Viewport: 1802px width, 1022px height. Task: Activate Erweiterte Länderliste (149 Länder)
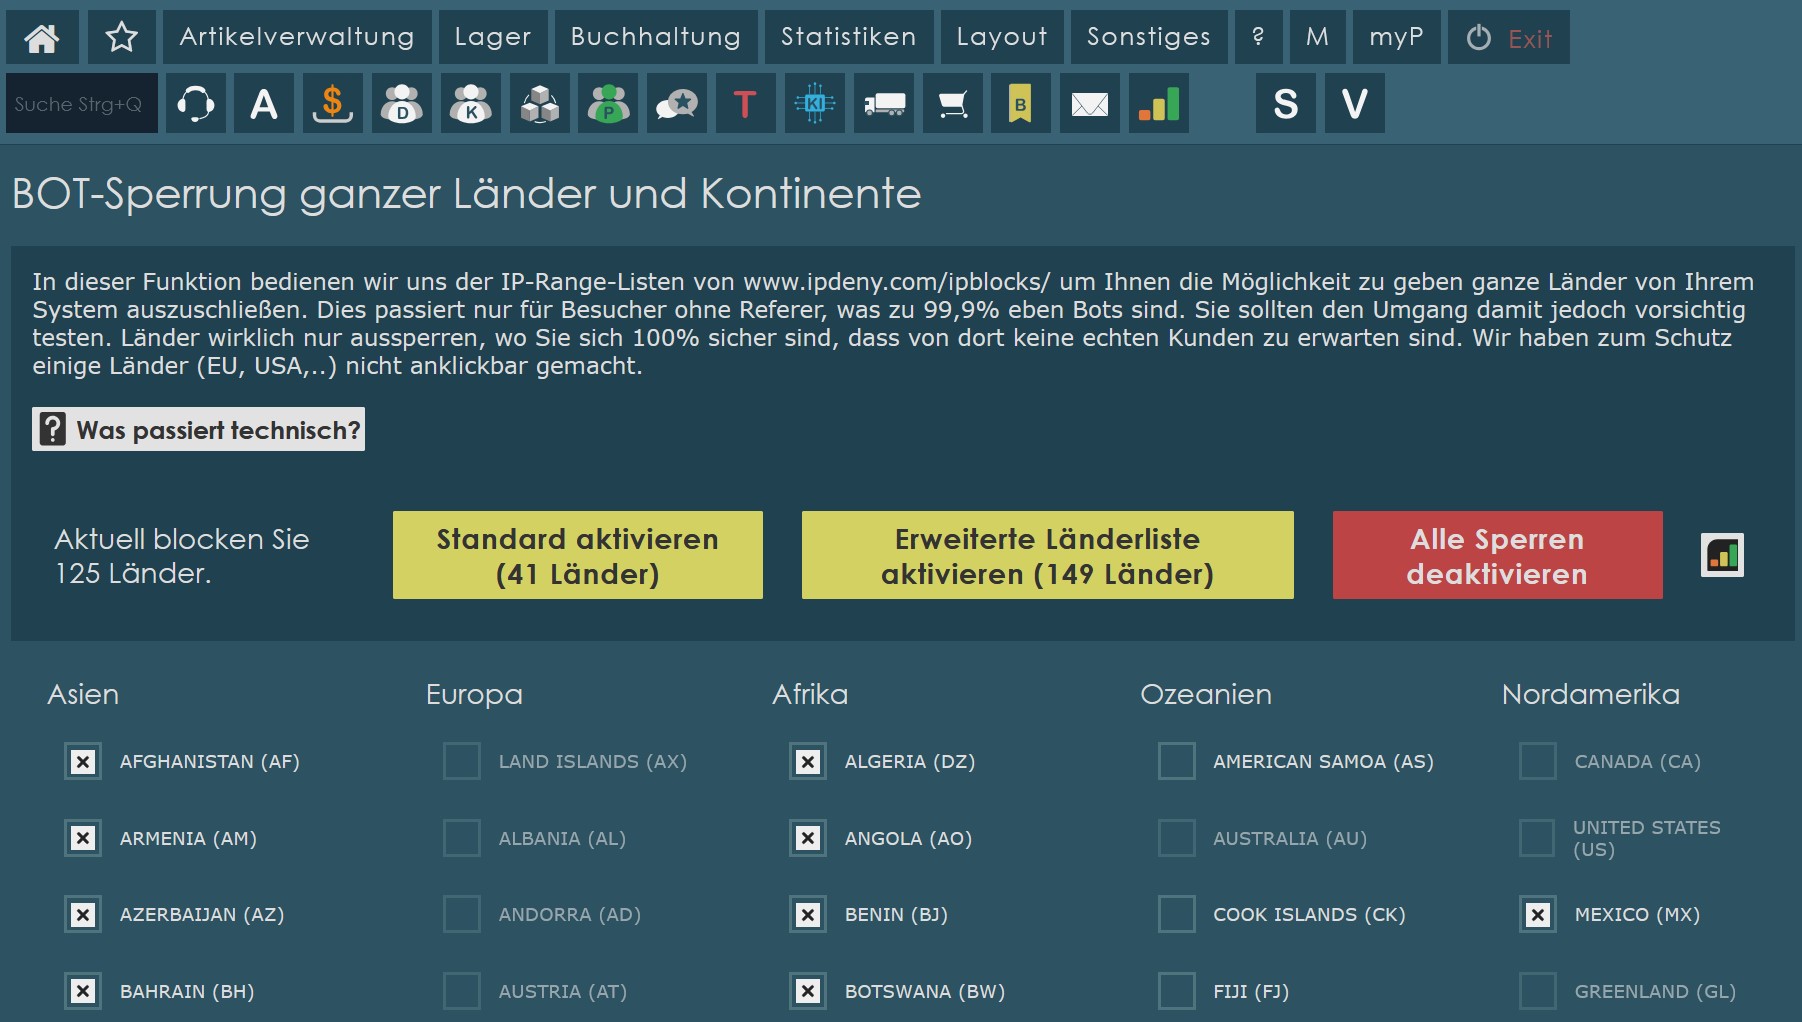pyautogui.click(x=1048, y=555)
